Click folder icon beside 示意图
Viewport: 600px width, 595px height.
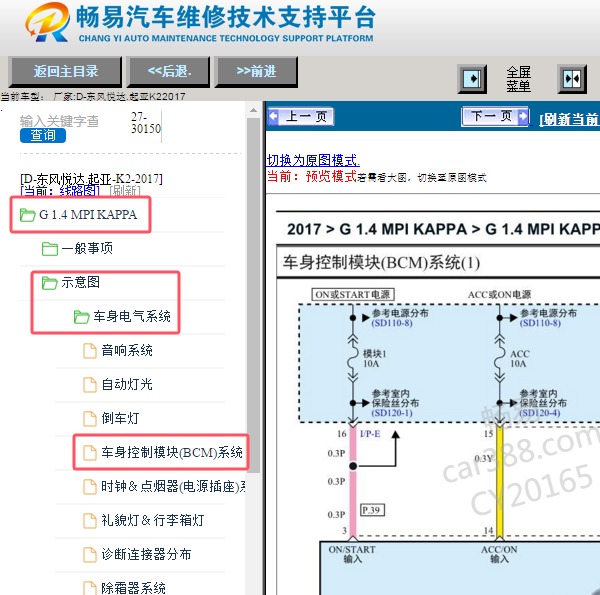[x=50, y=283]
